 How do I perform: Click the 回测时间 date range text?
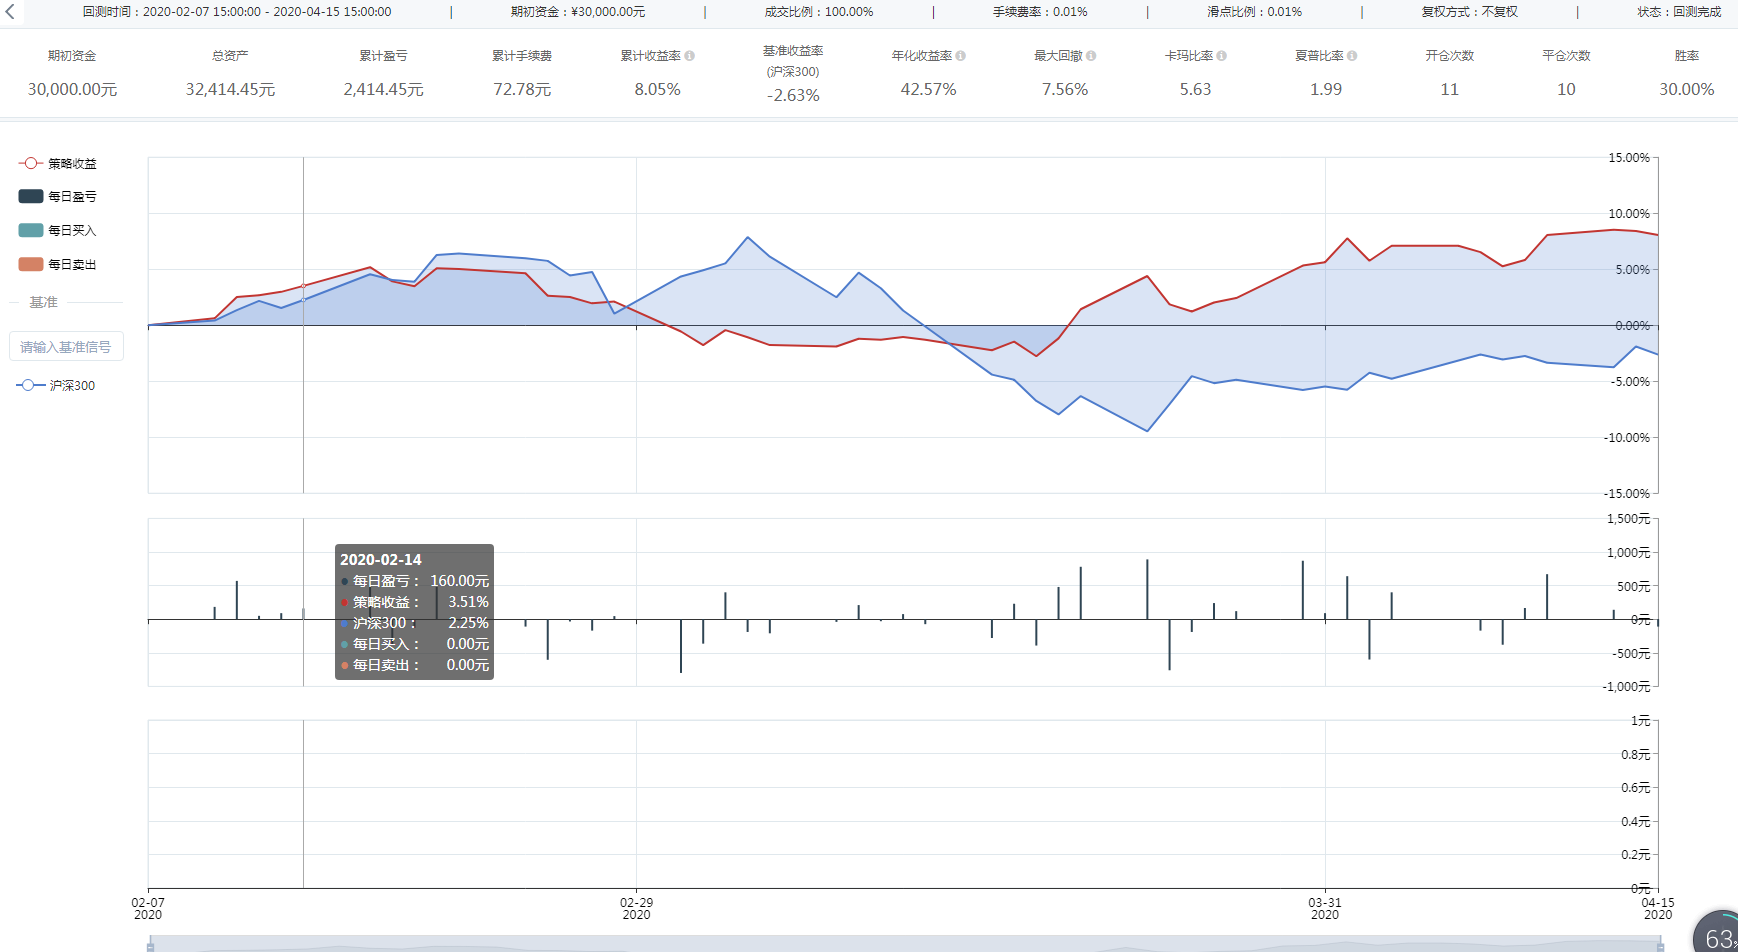point(237,12)
